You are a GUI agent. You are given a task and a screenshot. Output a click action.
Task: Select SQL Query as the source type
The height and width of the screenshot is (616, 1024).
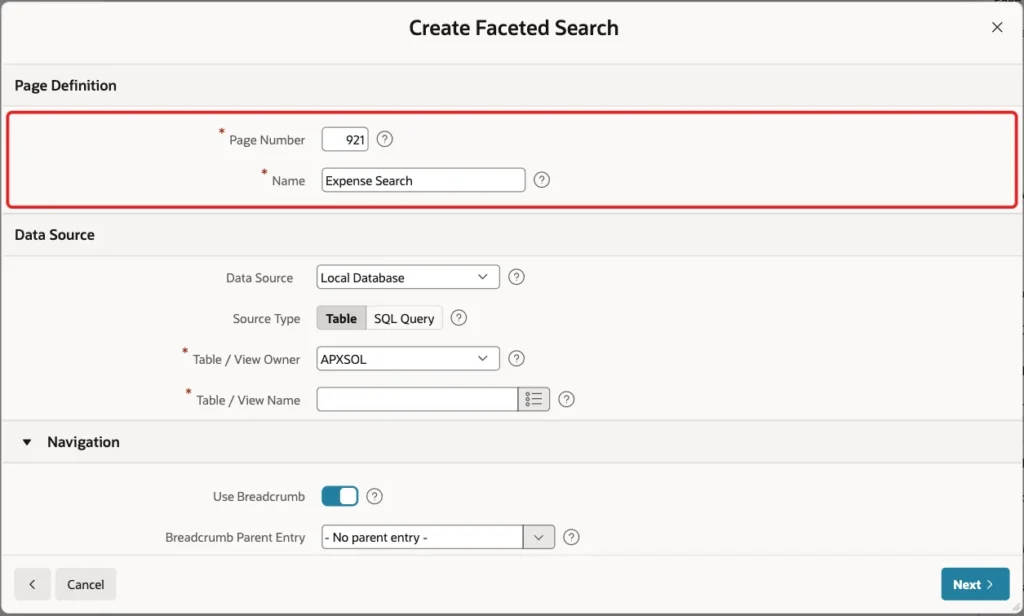pos(404,318)
